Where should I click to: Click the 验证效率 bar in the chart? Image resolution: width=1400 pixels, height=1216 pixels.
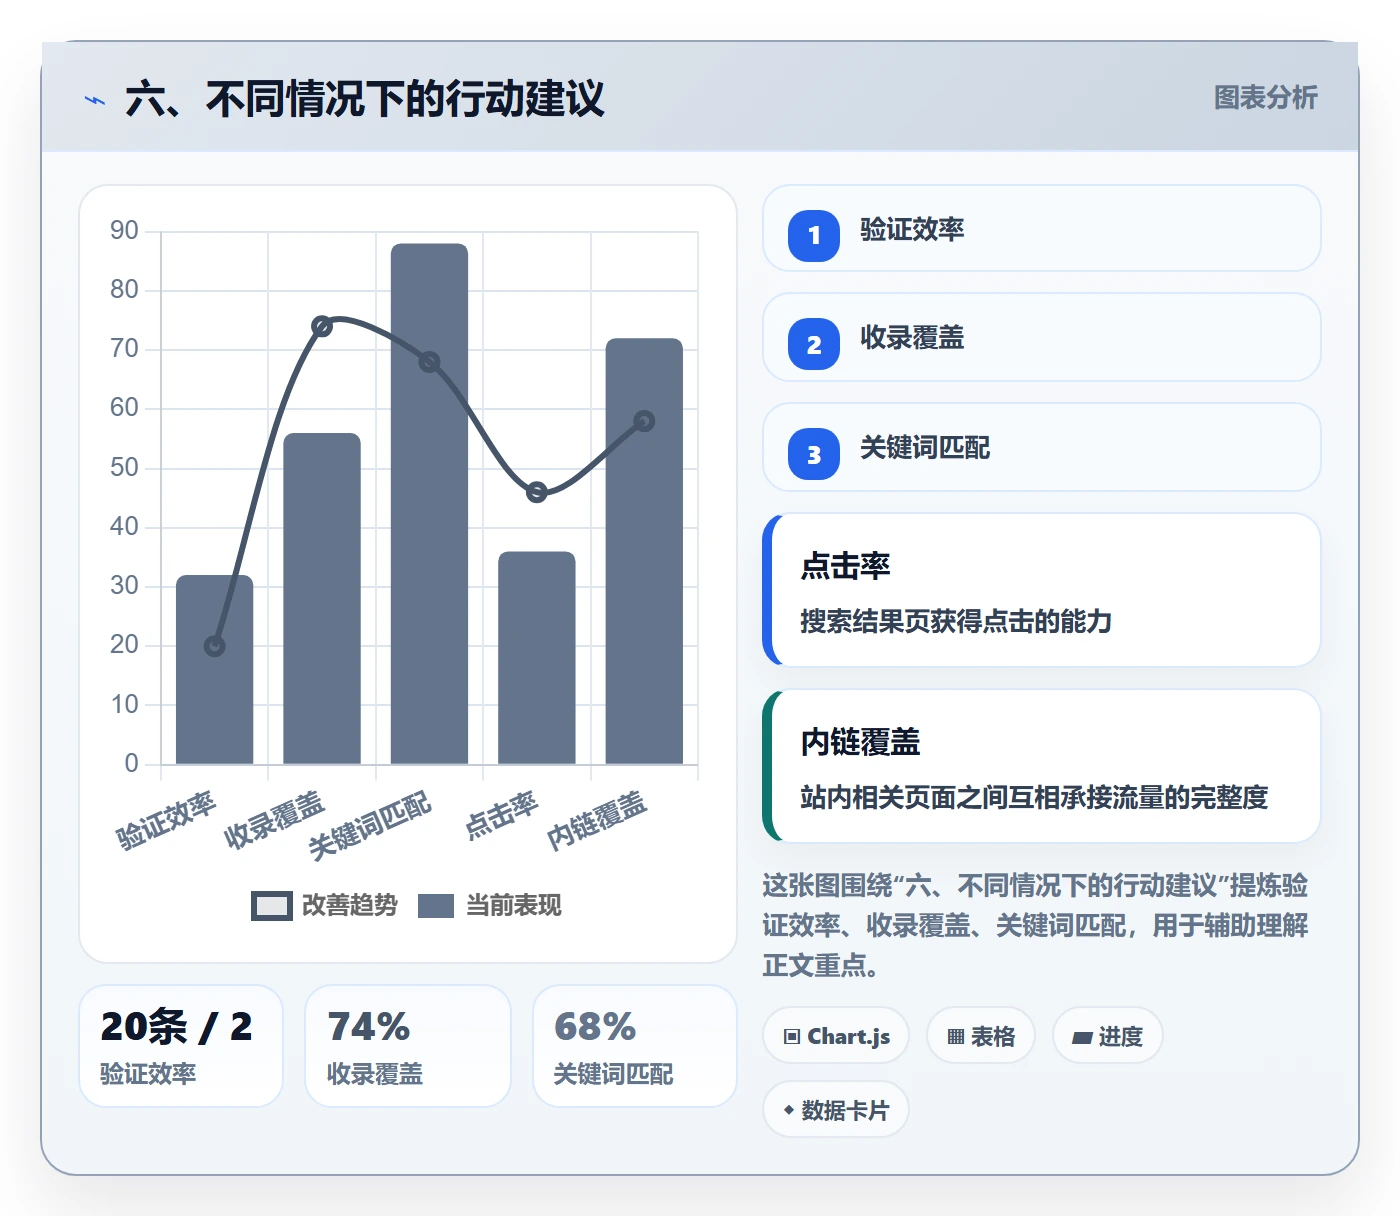tap(214, 670)
